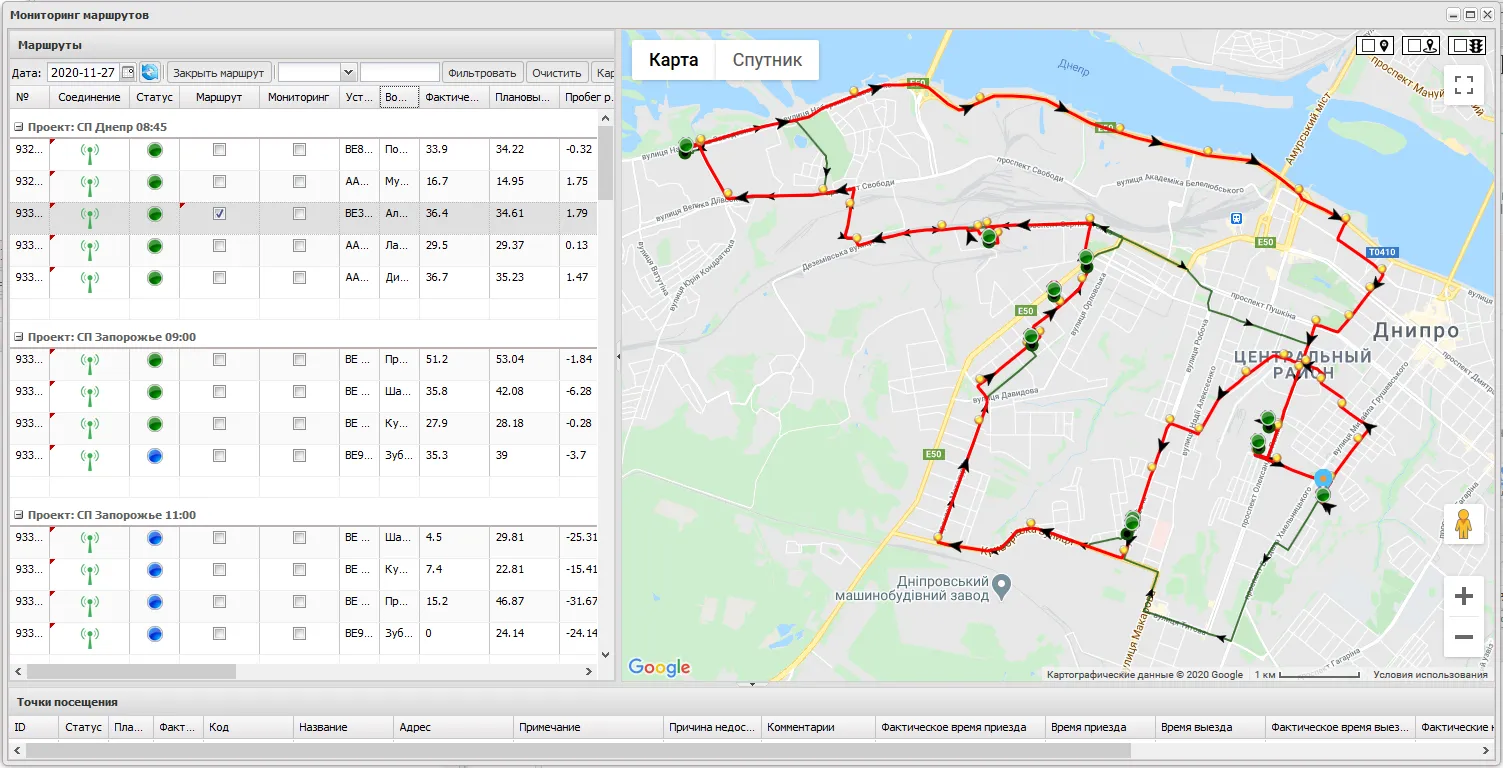Click the antenna icon in the 7.4 row
This screenshot has height=768, width=1503.
tap(89, 574)
